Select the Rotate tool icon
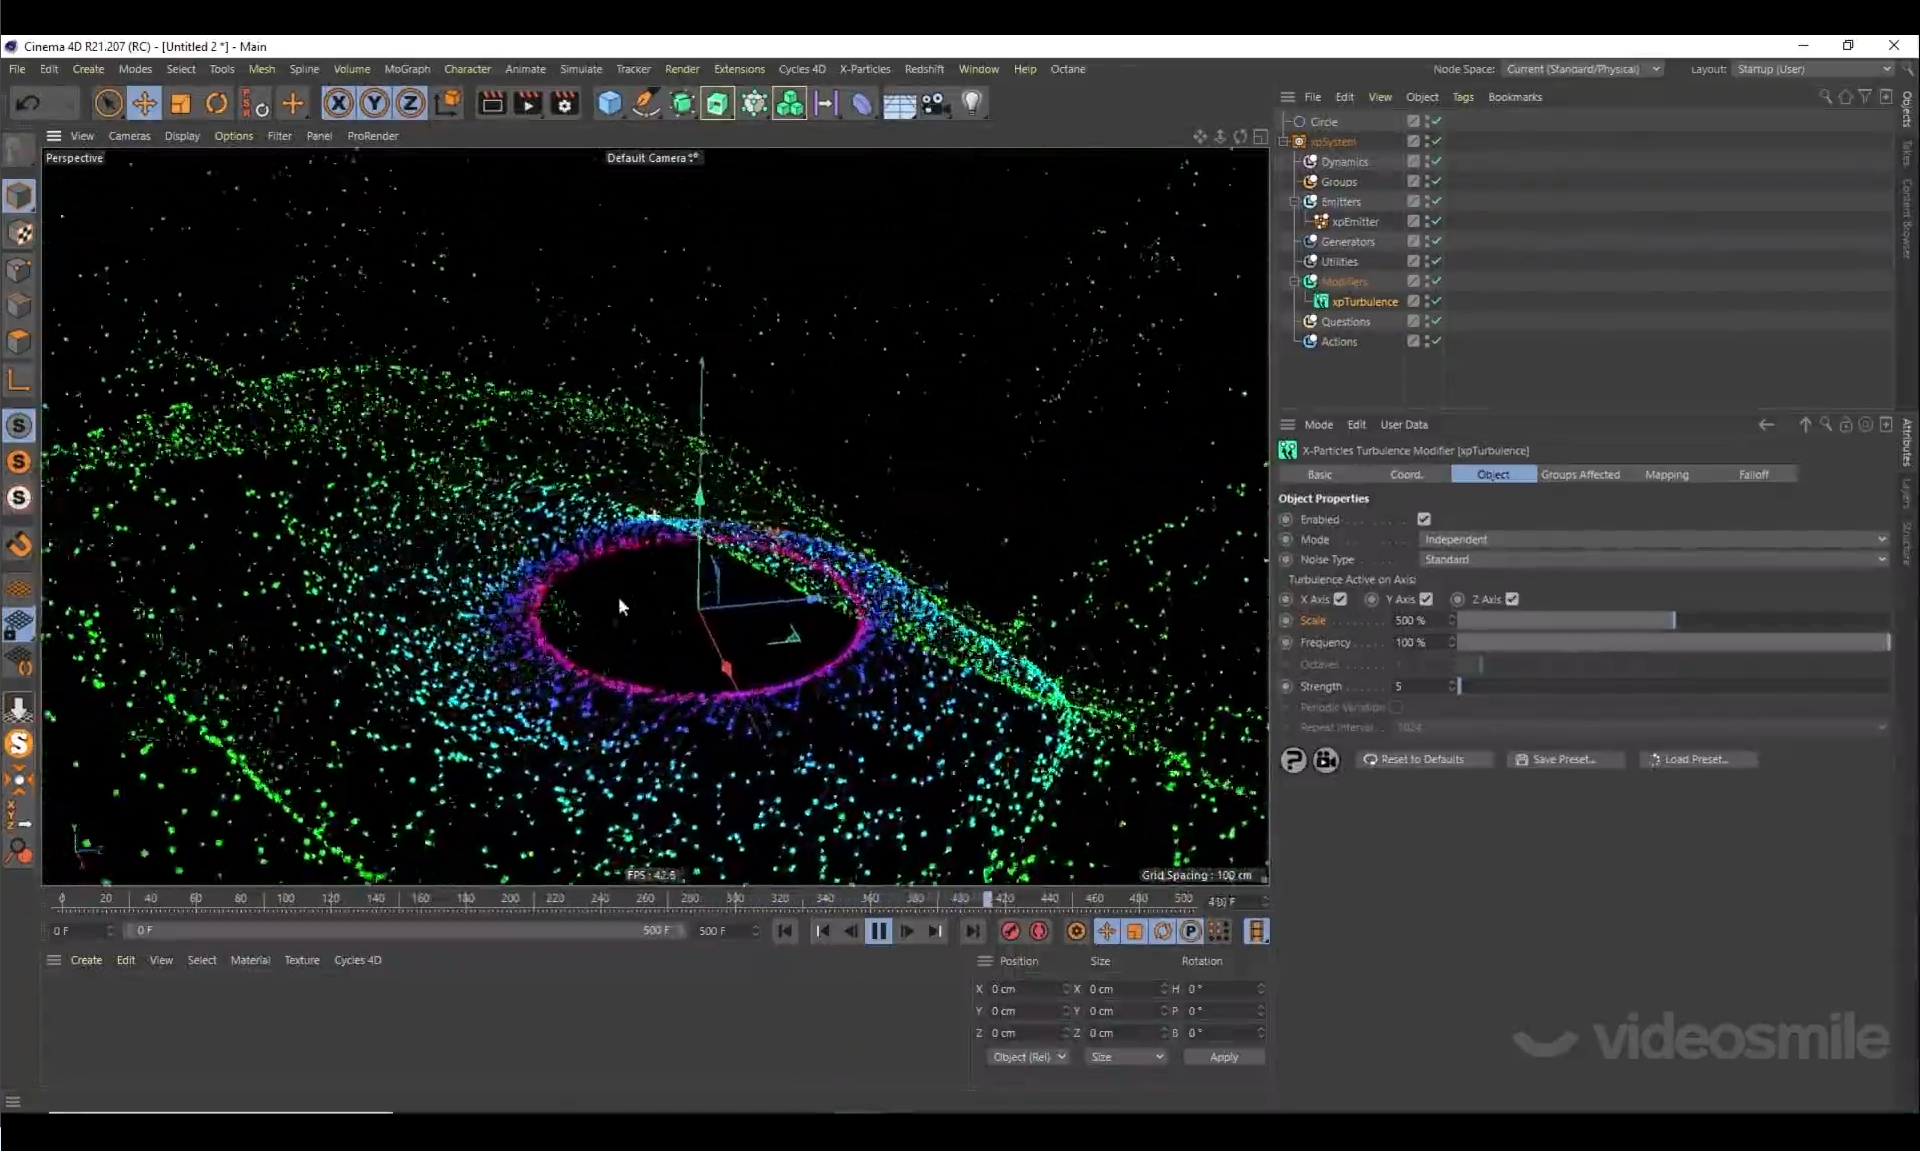 [x=216, y=103]
